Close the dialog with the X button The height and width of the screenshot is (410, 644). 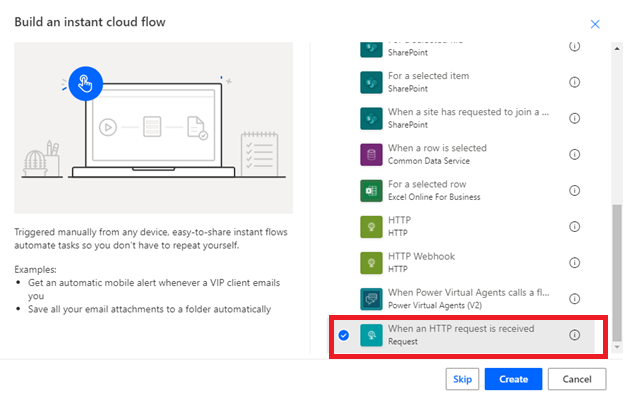(595, 24)
